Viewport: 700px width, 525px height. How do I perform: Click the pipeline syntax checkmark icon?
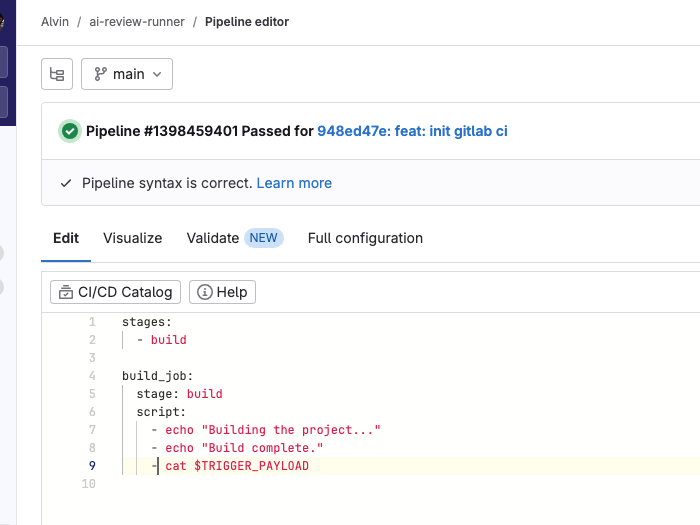(66, 183)
